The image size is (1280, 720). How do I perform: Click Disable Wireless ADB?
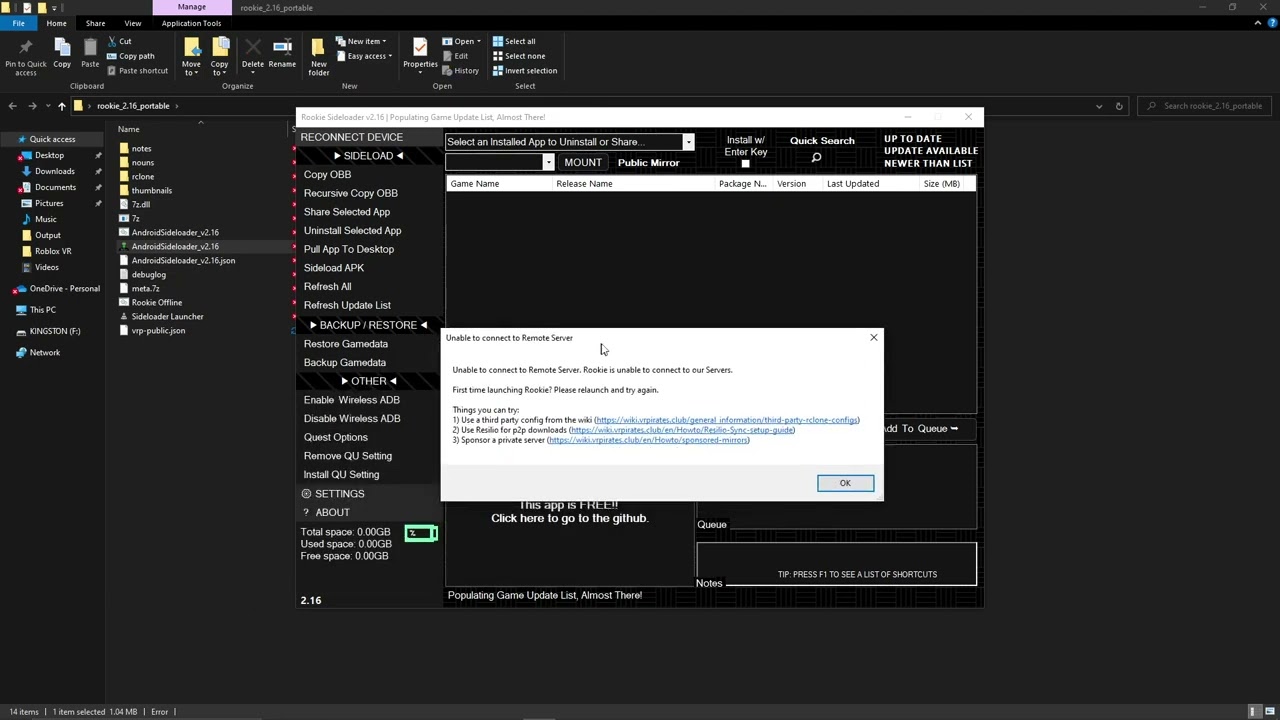pos(352,419)
